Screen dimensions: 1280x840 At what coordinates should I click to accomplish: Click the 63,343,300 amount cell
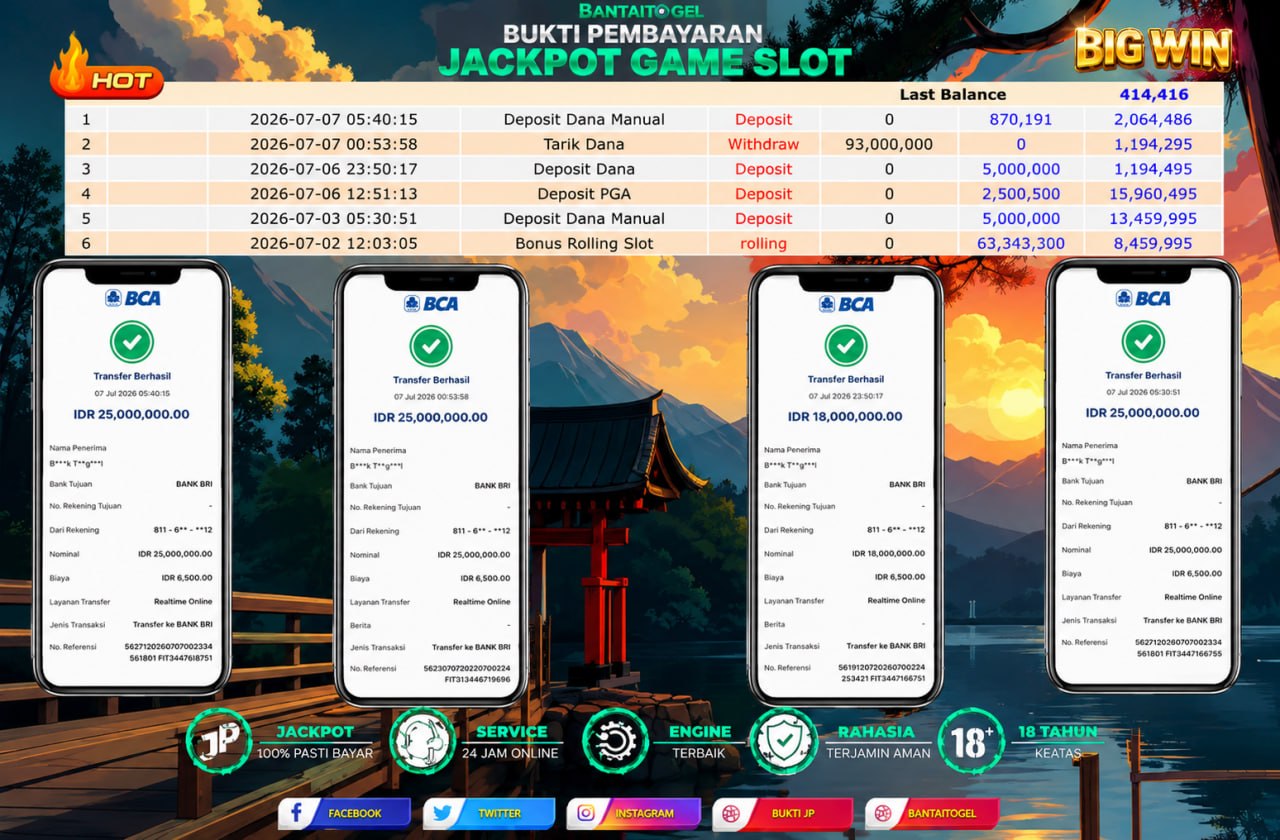click(x=1021, y=243)
